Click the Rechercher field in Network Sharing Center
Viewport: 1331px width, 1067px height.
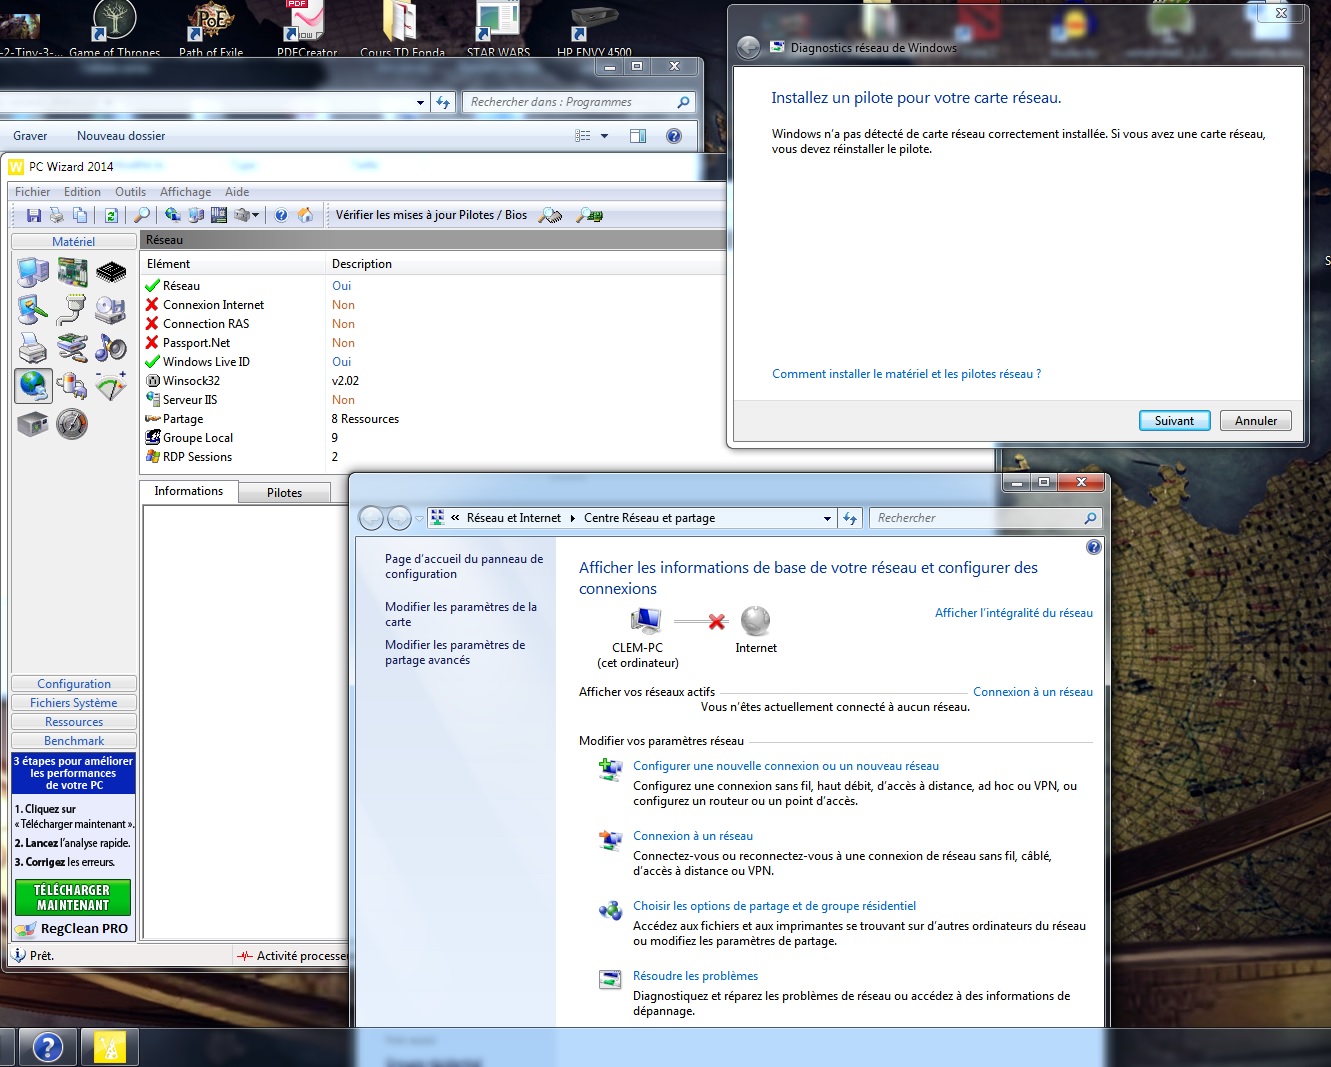click(984, 518)
